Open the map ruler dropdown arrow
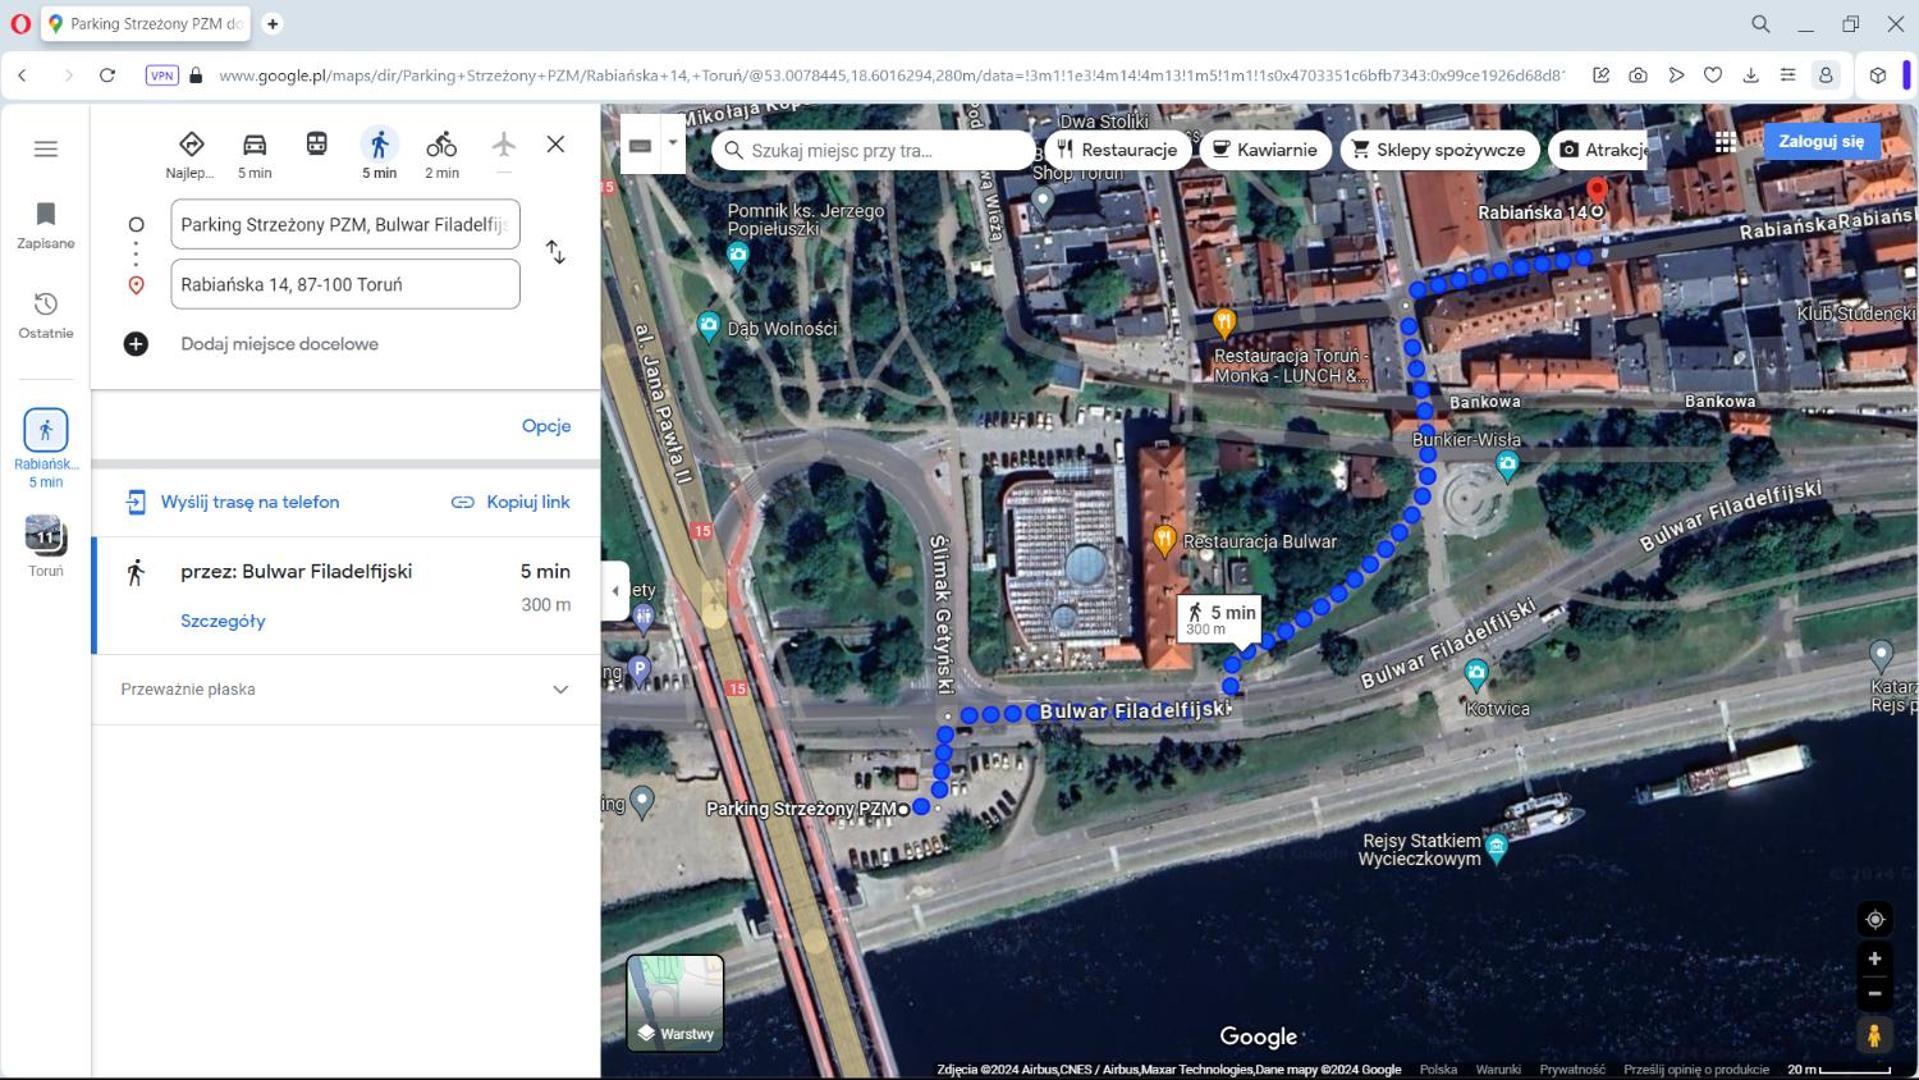Image resolution: width=1919 pixels, height=1080 pixels. pos(673,143)
